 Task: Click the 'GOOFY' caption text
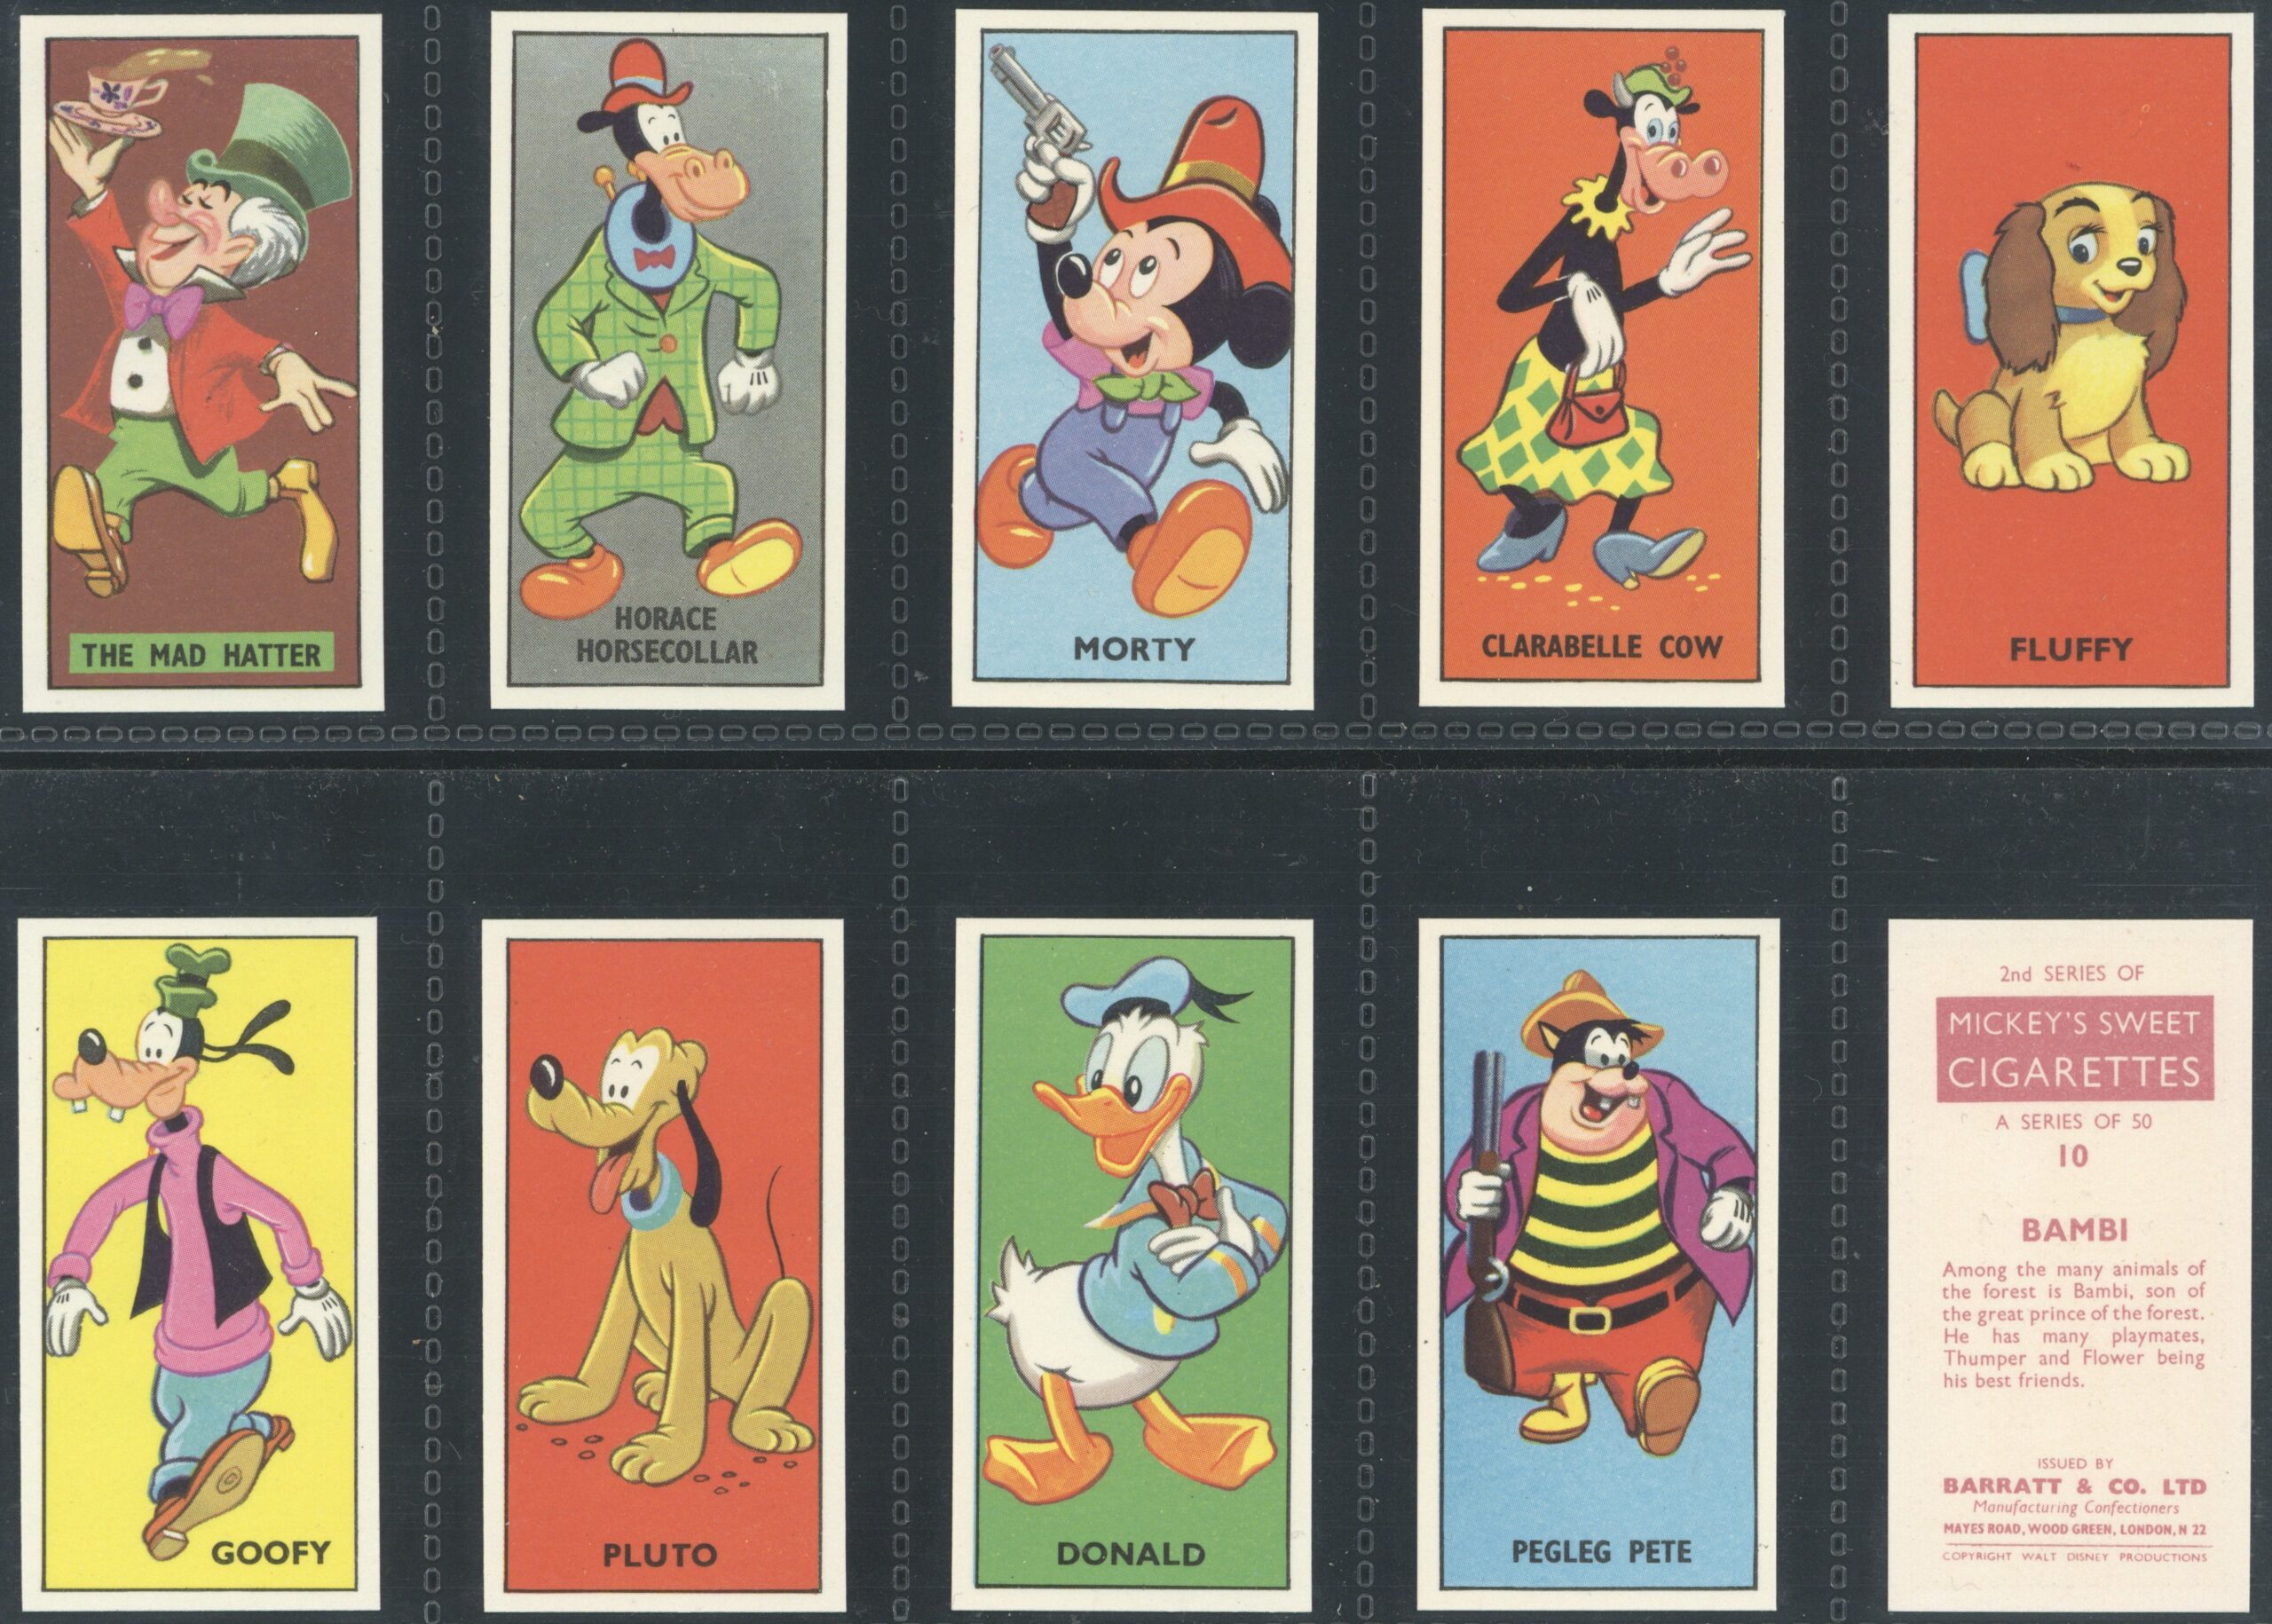click(271, 1552)
